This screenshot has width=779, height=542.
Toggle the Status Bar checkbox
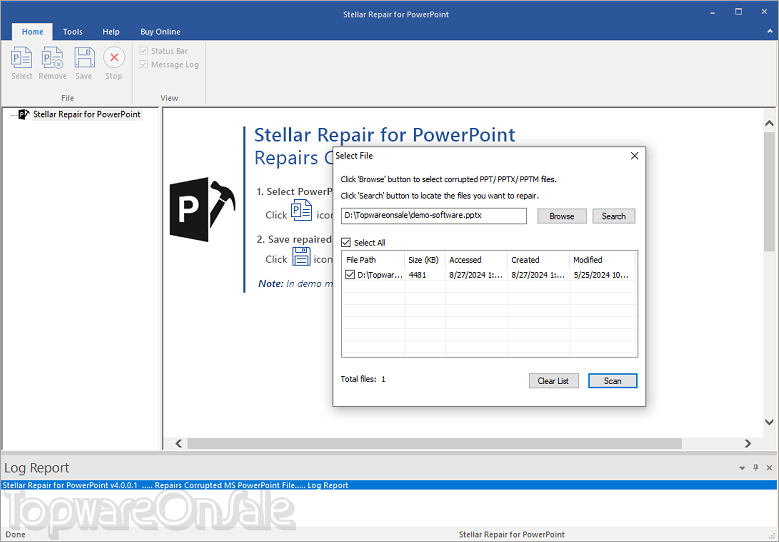point(144,51)
